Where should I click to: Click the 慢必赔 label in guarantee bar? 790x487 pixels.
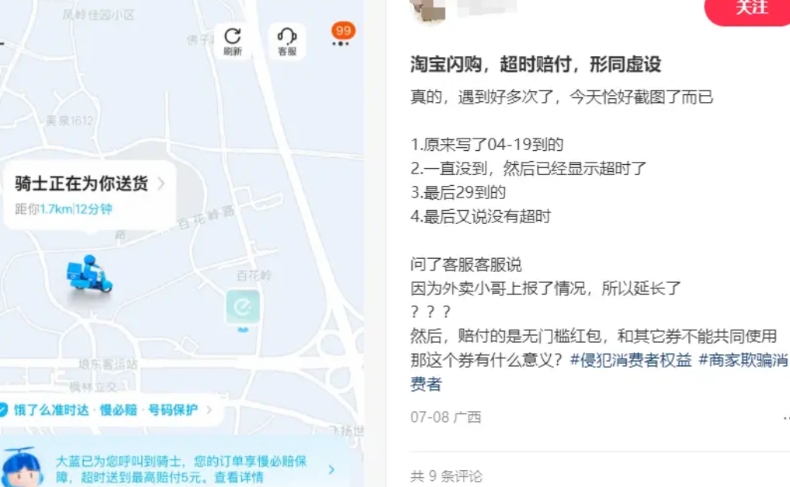[118, 410]
